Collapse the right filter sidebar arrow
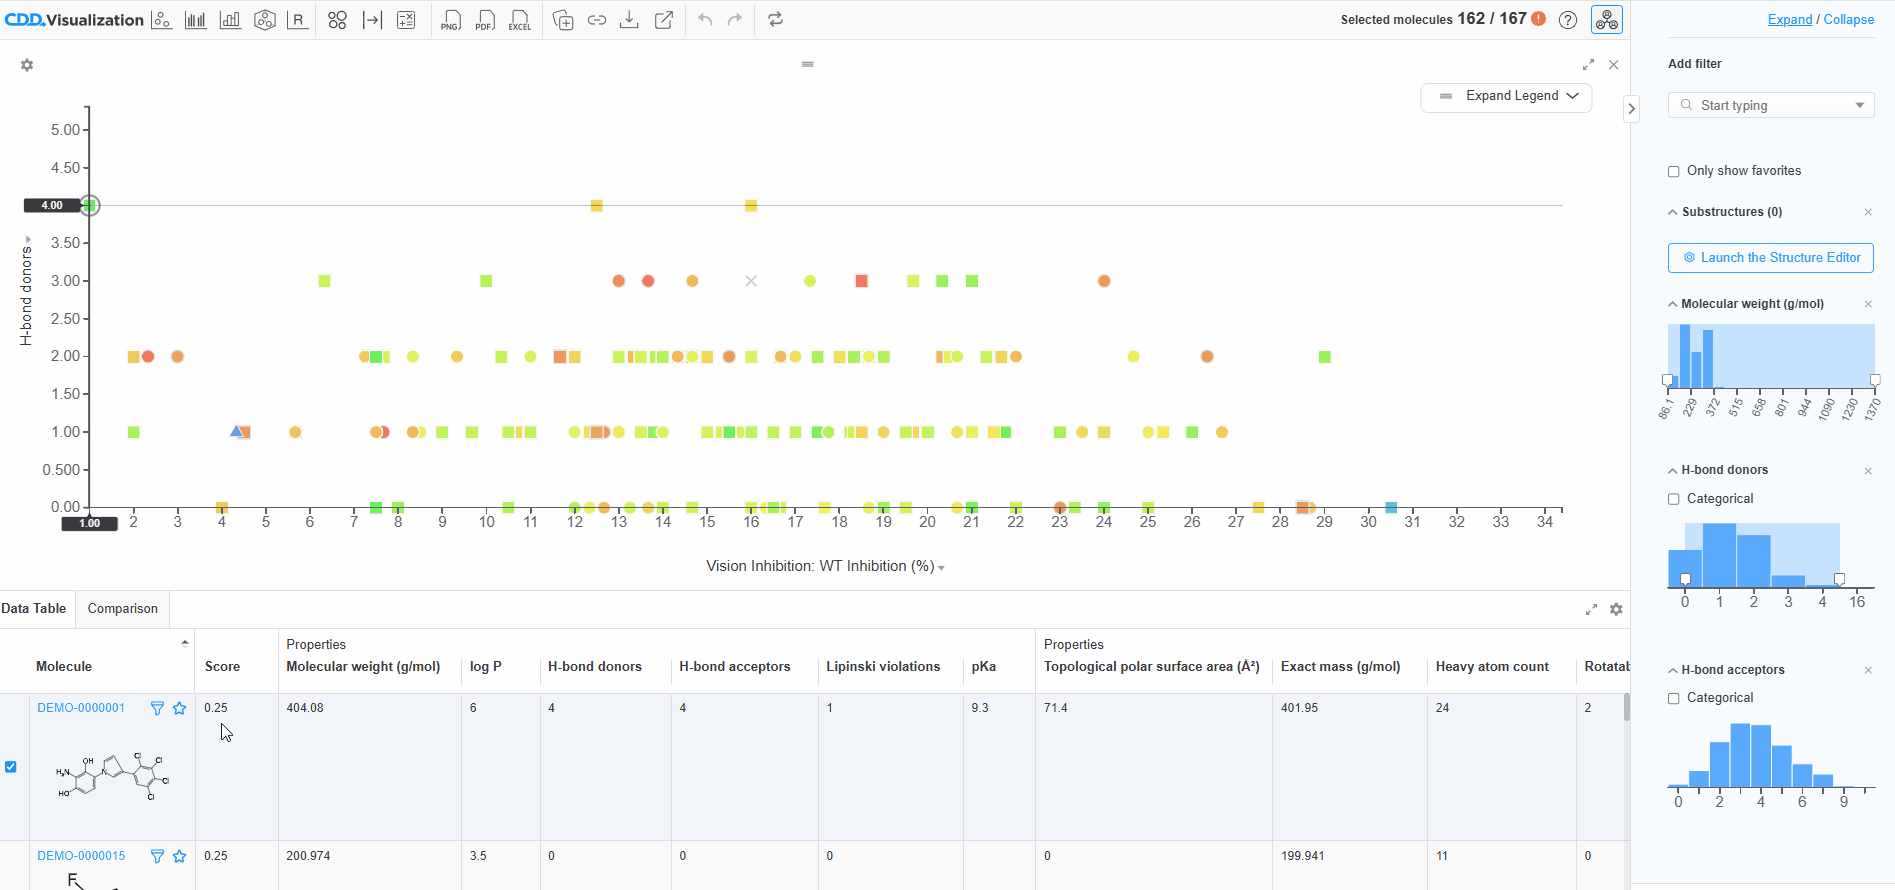 (x=1631, y=108)
